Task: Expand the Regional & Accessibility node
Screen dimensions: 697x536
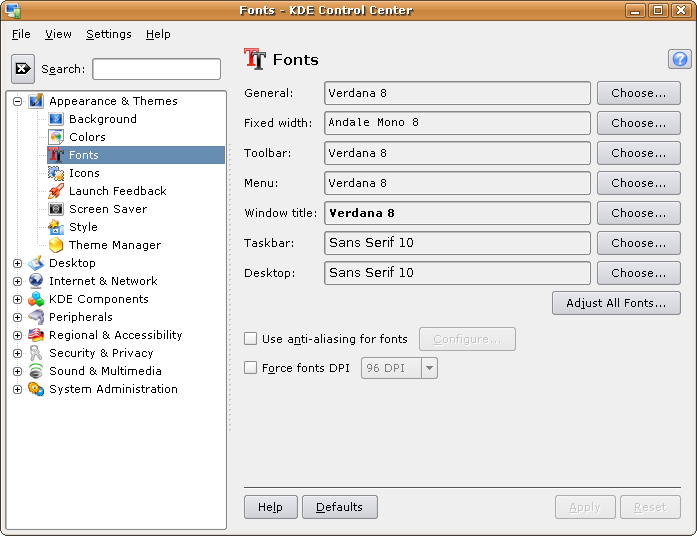Action: click(17, 335)
